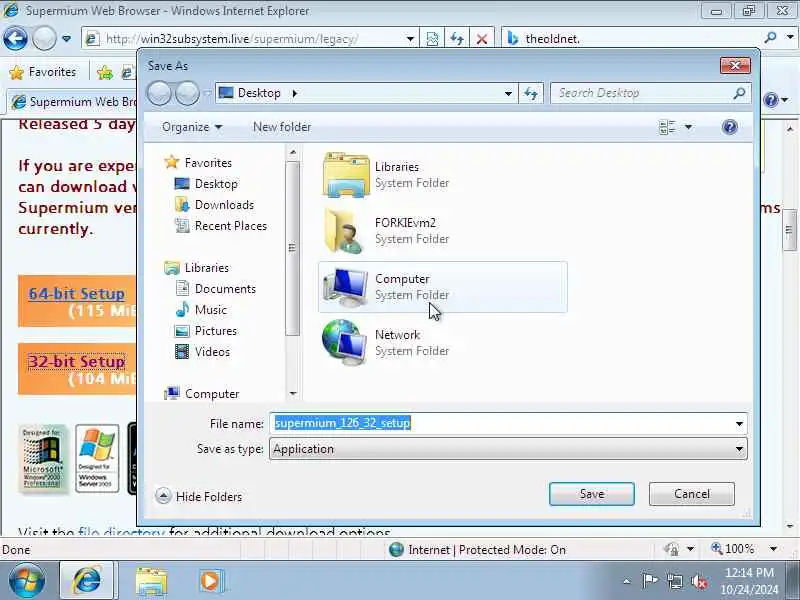Image resolution: width=800 pixels, height=600 pixels.
Task: Click the Back button in Internet Explorer
Action: pyautogui.click(x=15, y=38)
